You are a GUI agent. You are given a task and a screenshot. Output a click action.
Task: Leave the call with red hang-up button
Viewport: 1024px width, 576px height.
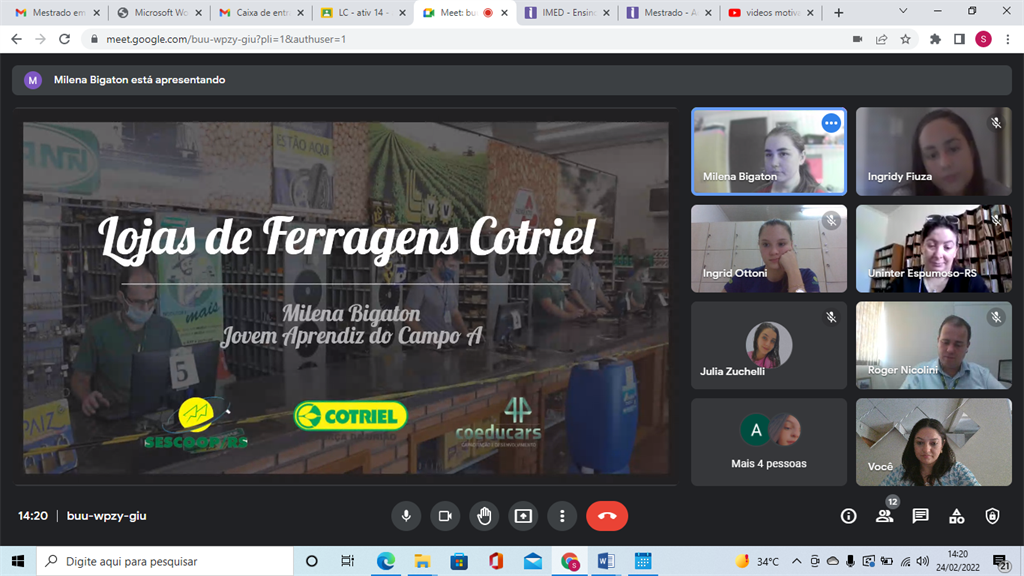click(x=607, y=516)
